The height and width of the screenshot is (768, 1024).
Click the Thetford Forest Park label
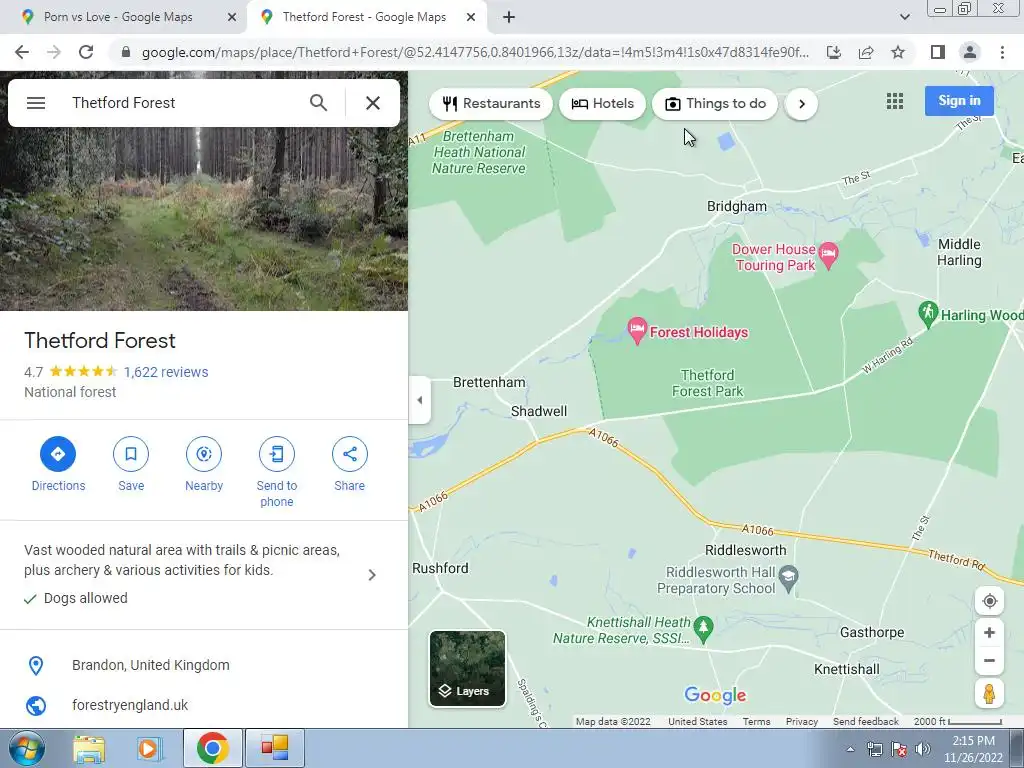click(707, 383)
